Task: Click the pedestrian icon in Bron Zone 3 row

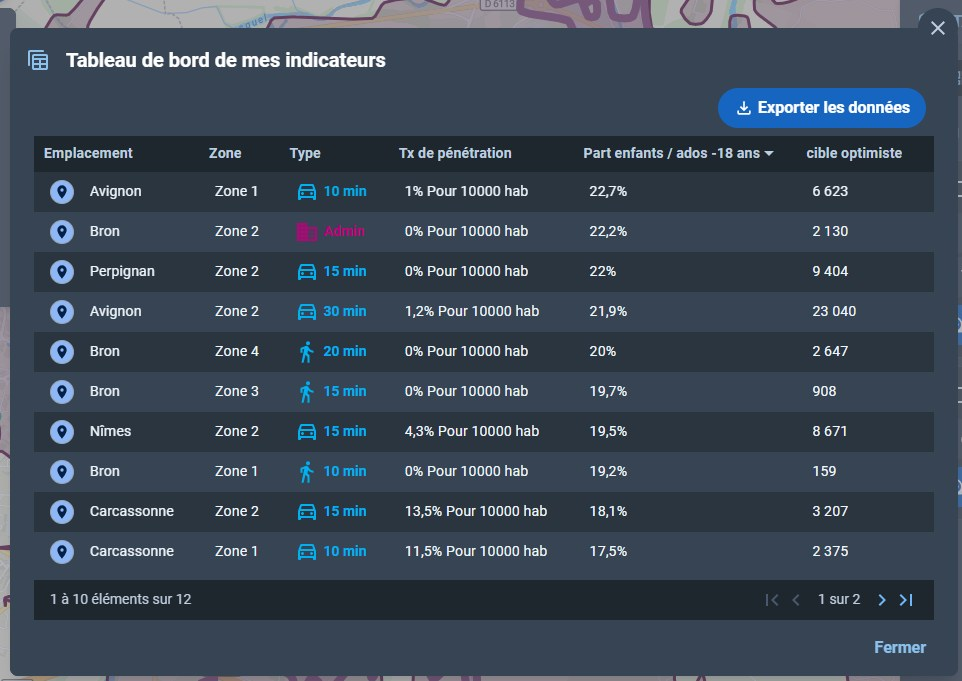Action: coord(307,392)
